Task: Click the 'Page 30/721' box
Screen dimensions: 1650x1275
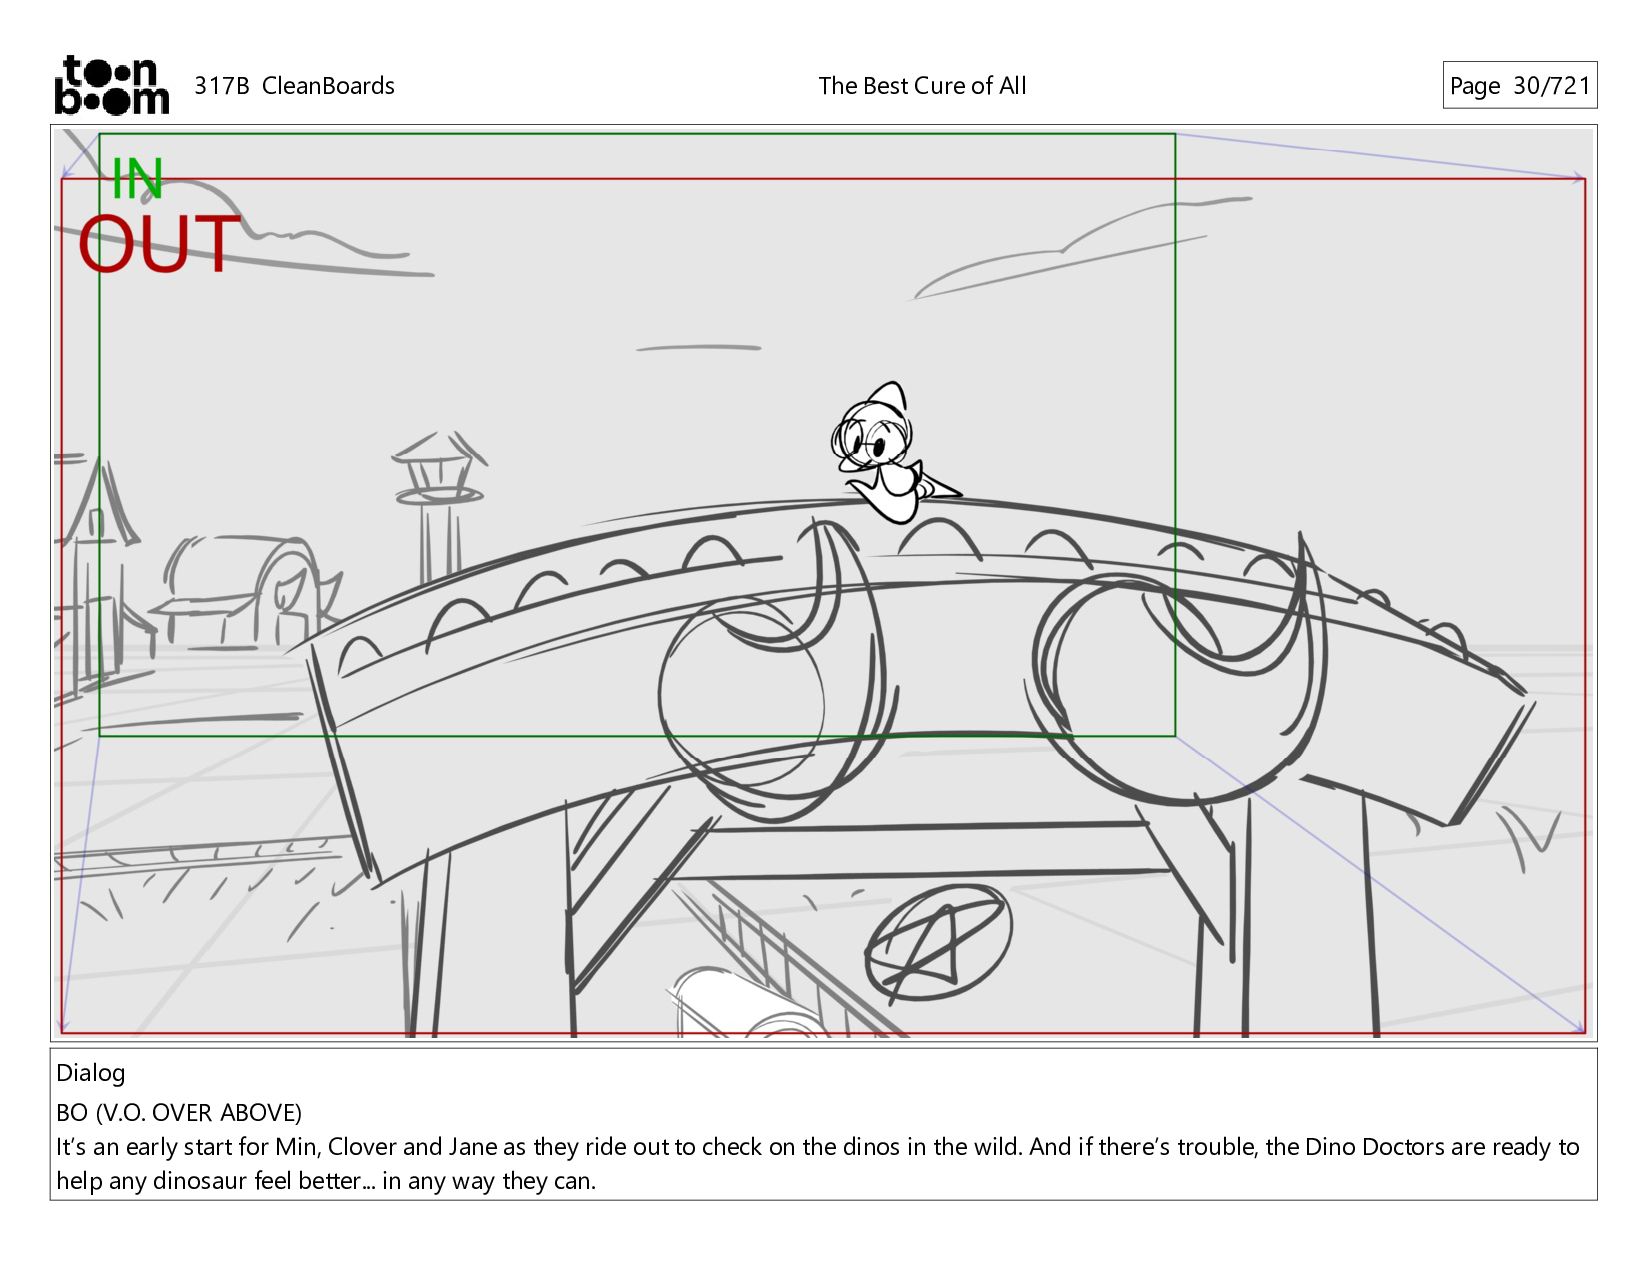Action: (1519, 85)
